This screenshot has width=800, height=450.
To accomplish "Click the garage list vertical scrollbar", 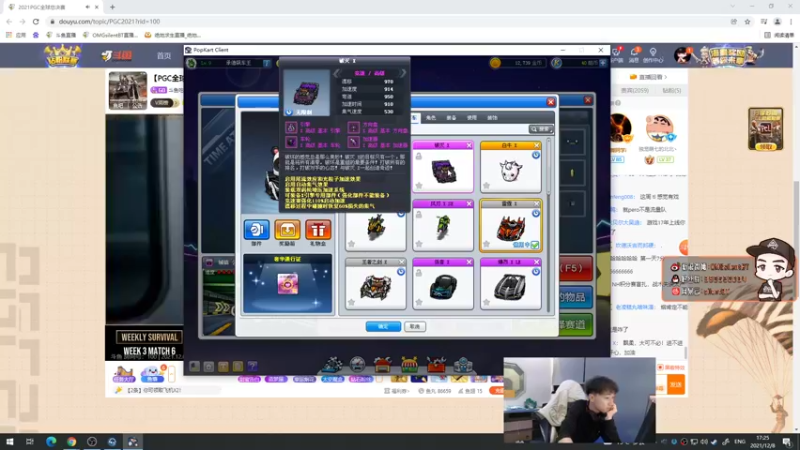I will point(549,224).
